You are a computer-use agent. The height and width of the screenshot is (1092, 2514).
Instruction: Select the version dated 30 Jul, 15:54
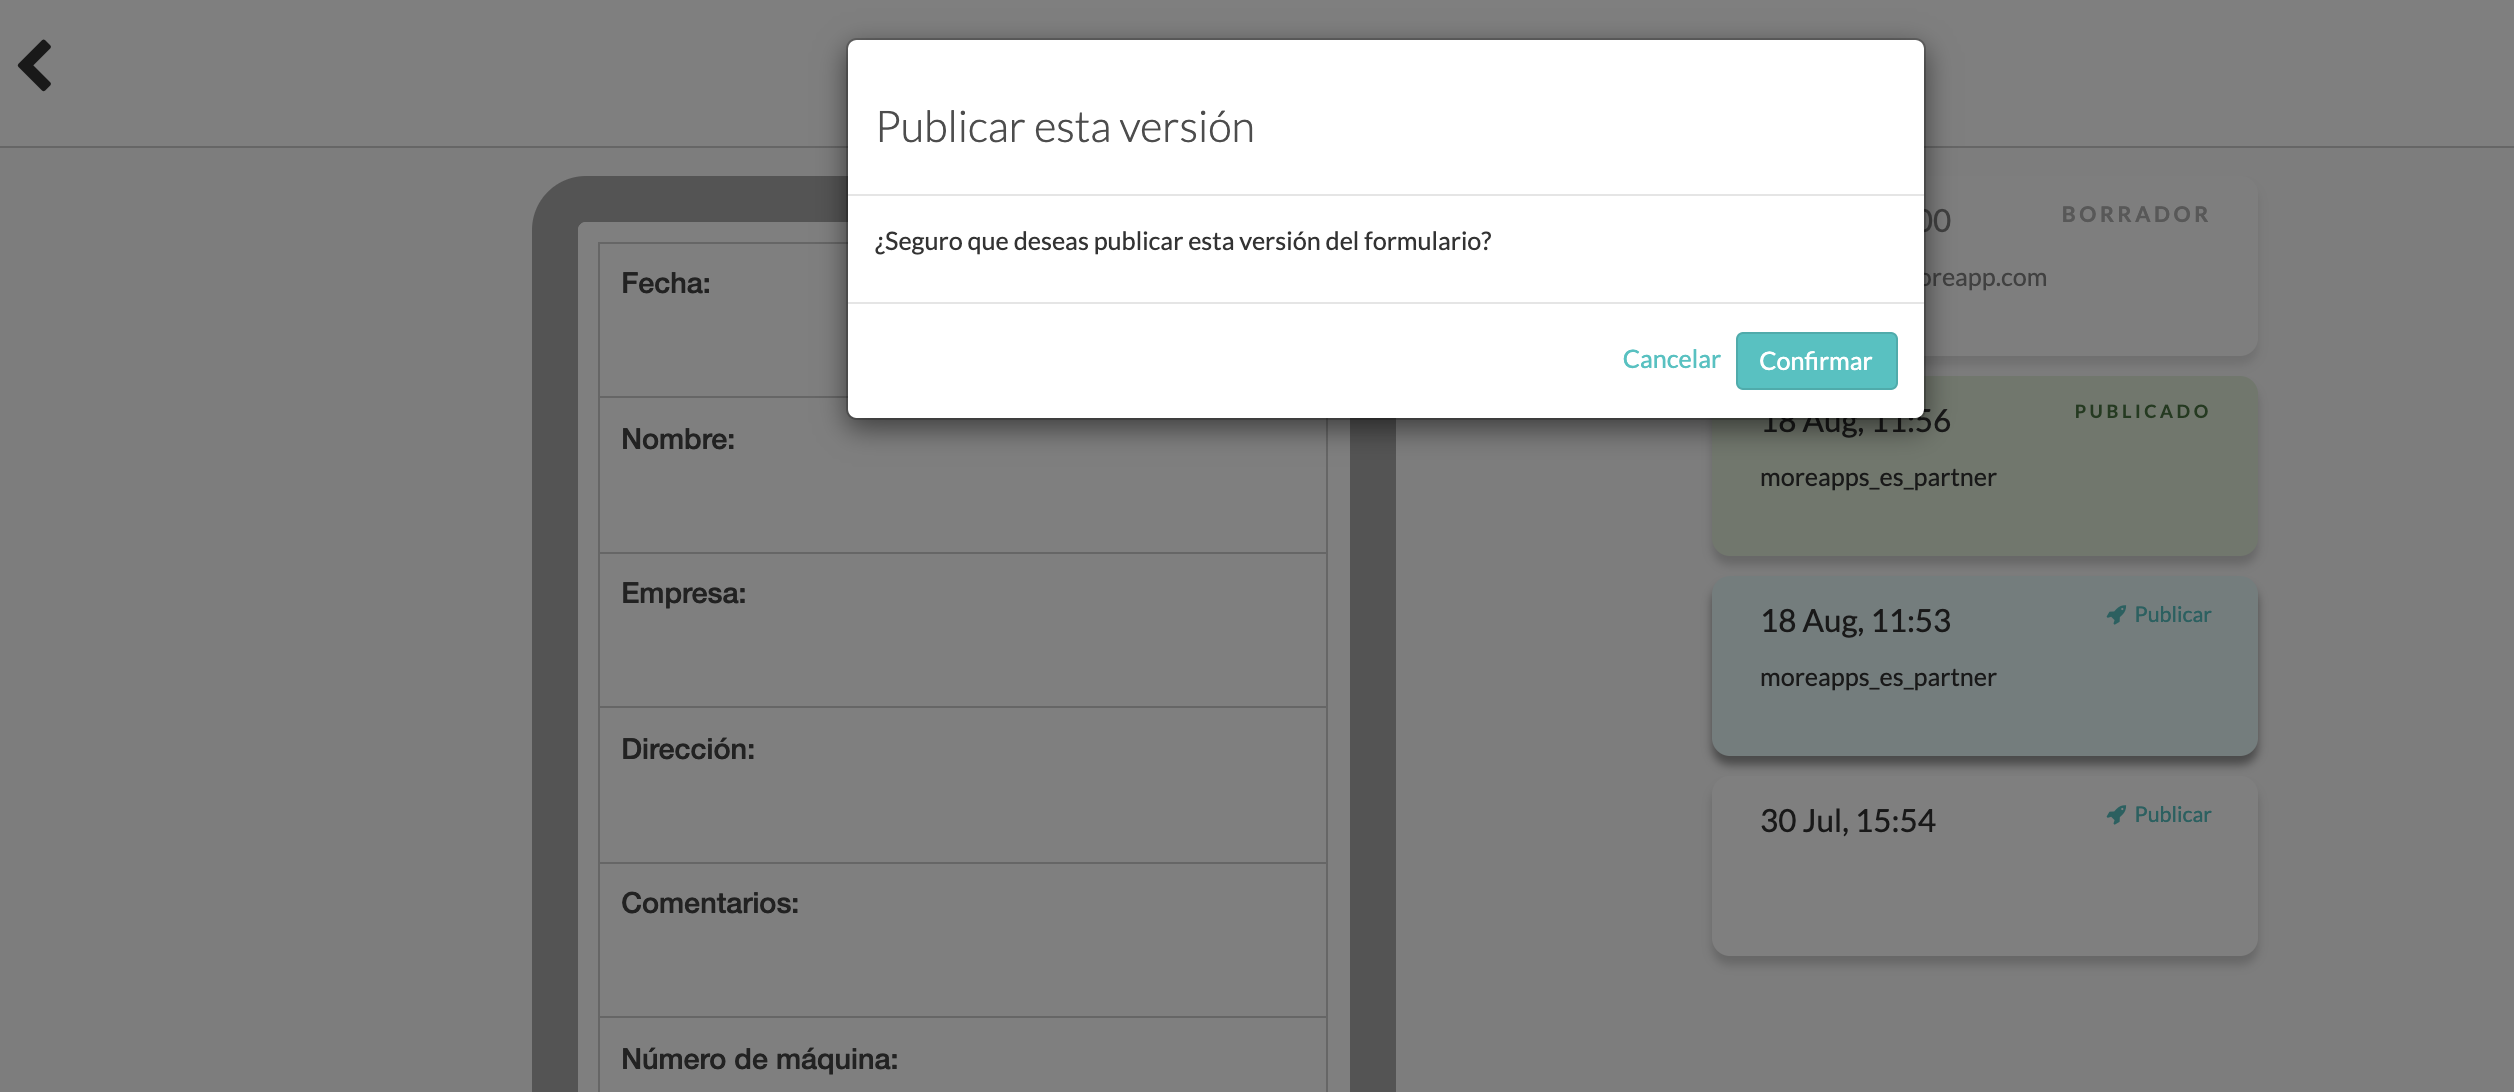point(1984,866)
